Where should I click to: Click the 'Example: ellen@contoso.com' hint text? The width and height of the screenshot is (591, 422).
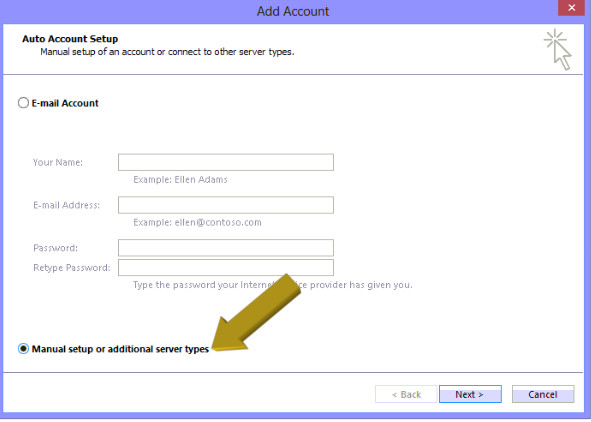pyautogui.click(x=198, y=222)
